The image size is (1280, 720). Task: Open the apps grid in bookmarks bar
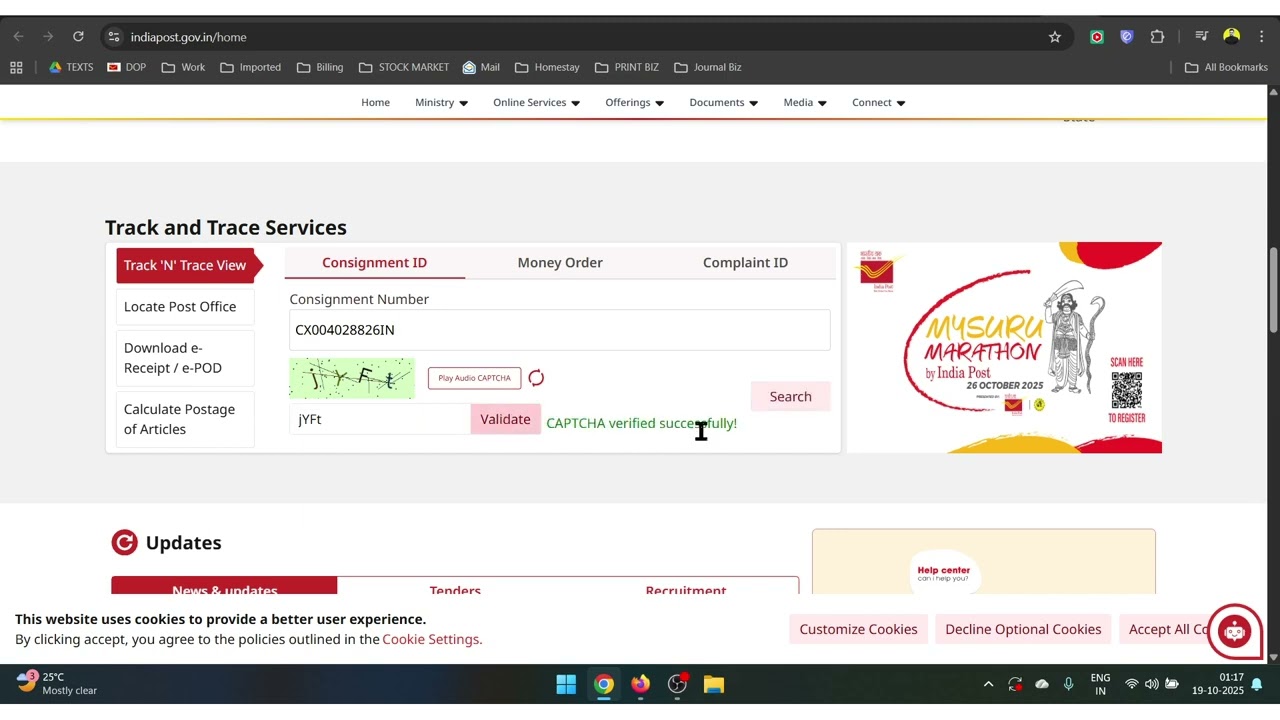click(x=16, y=67)
